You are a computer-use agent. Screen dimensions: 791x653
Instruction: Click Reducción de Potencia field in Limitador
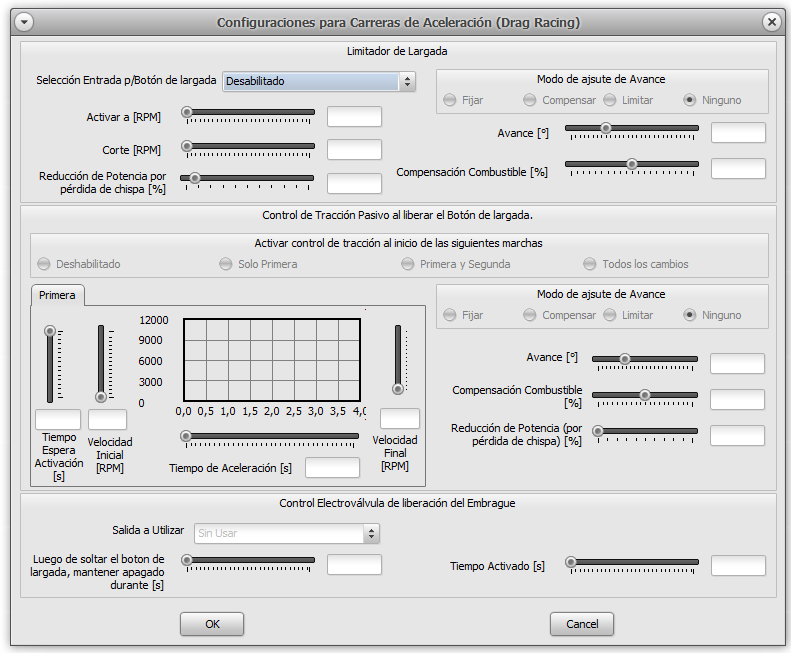tap(354, 183)
